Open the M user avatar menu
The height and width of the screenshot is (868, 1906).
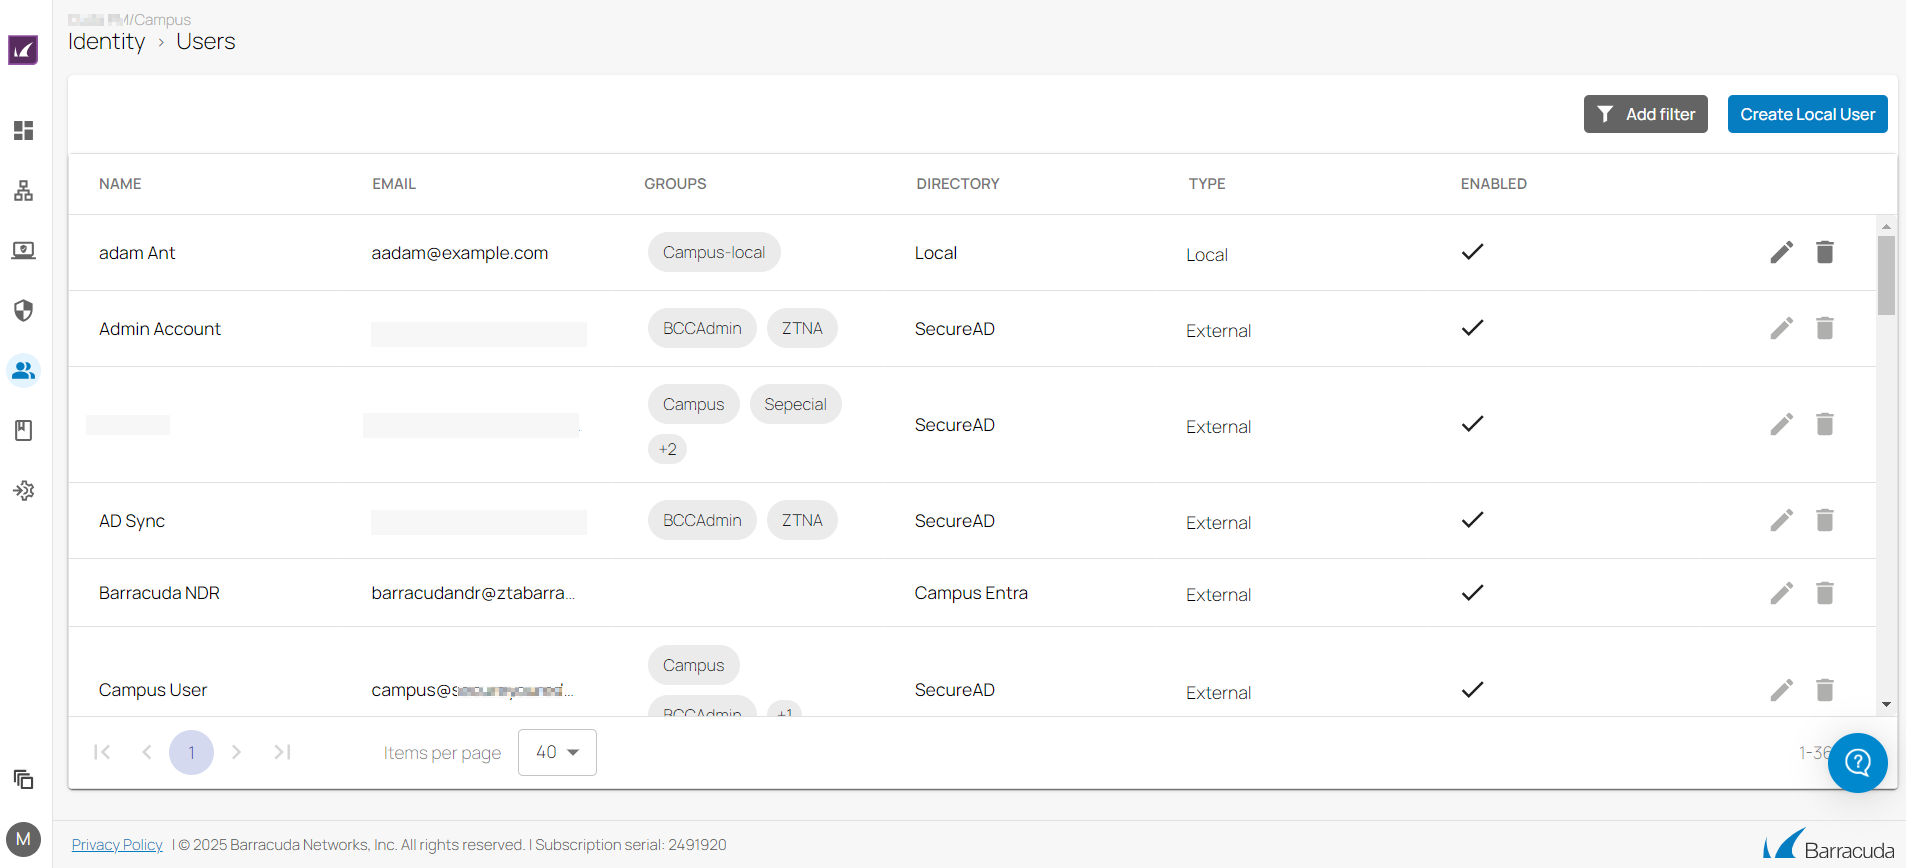coord(23,839)
